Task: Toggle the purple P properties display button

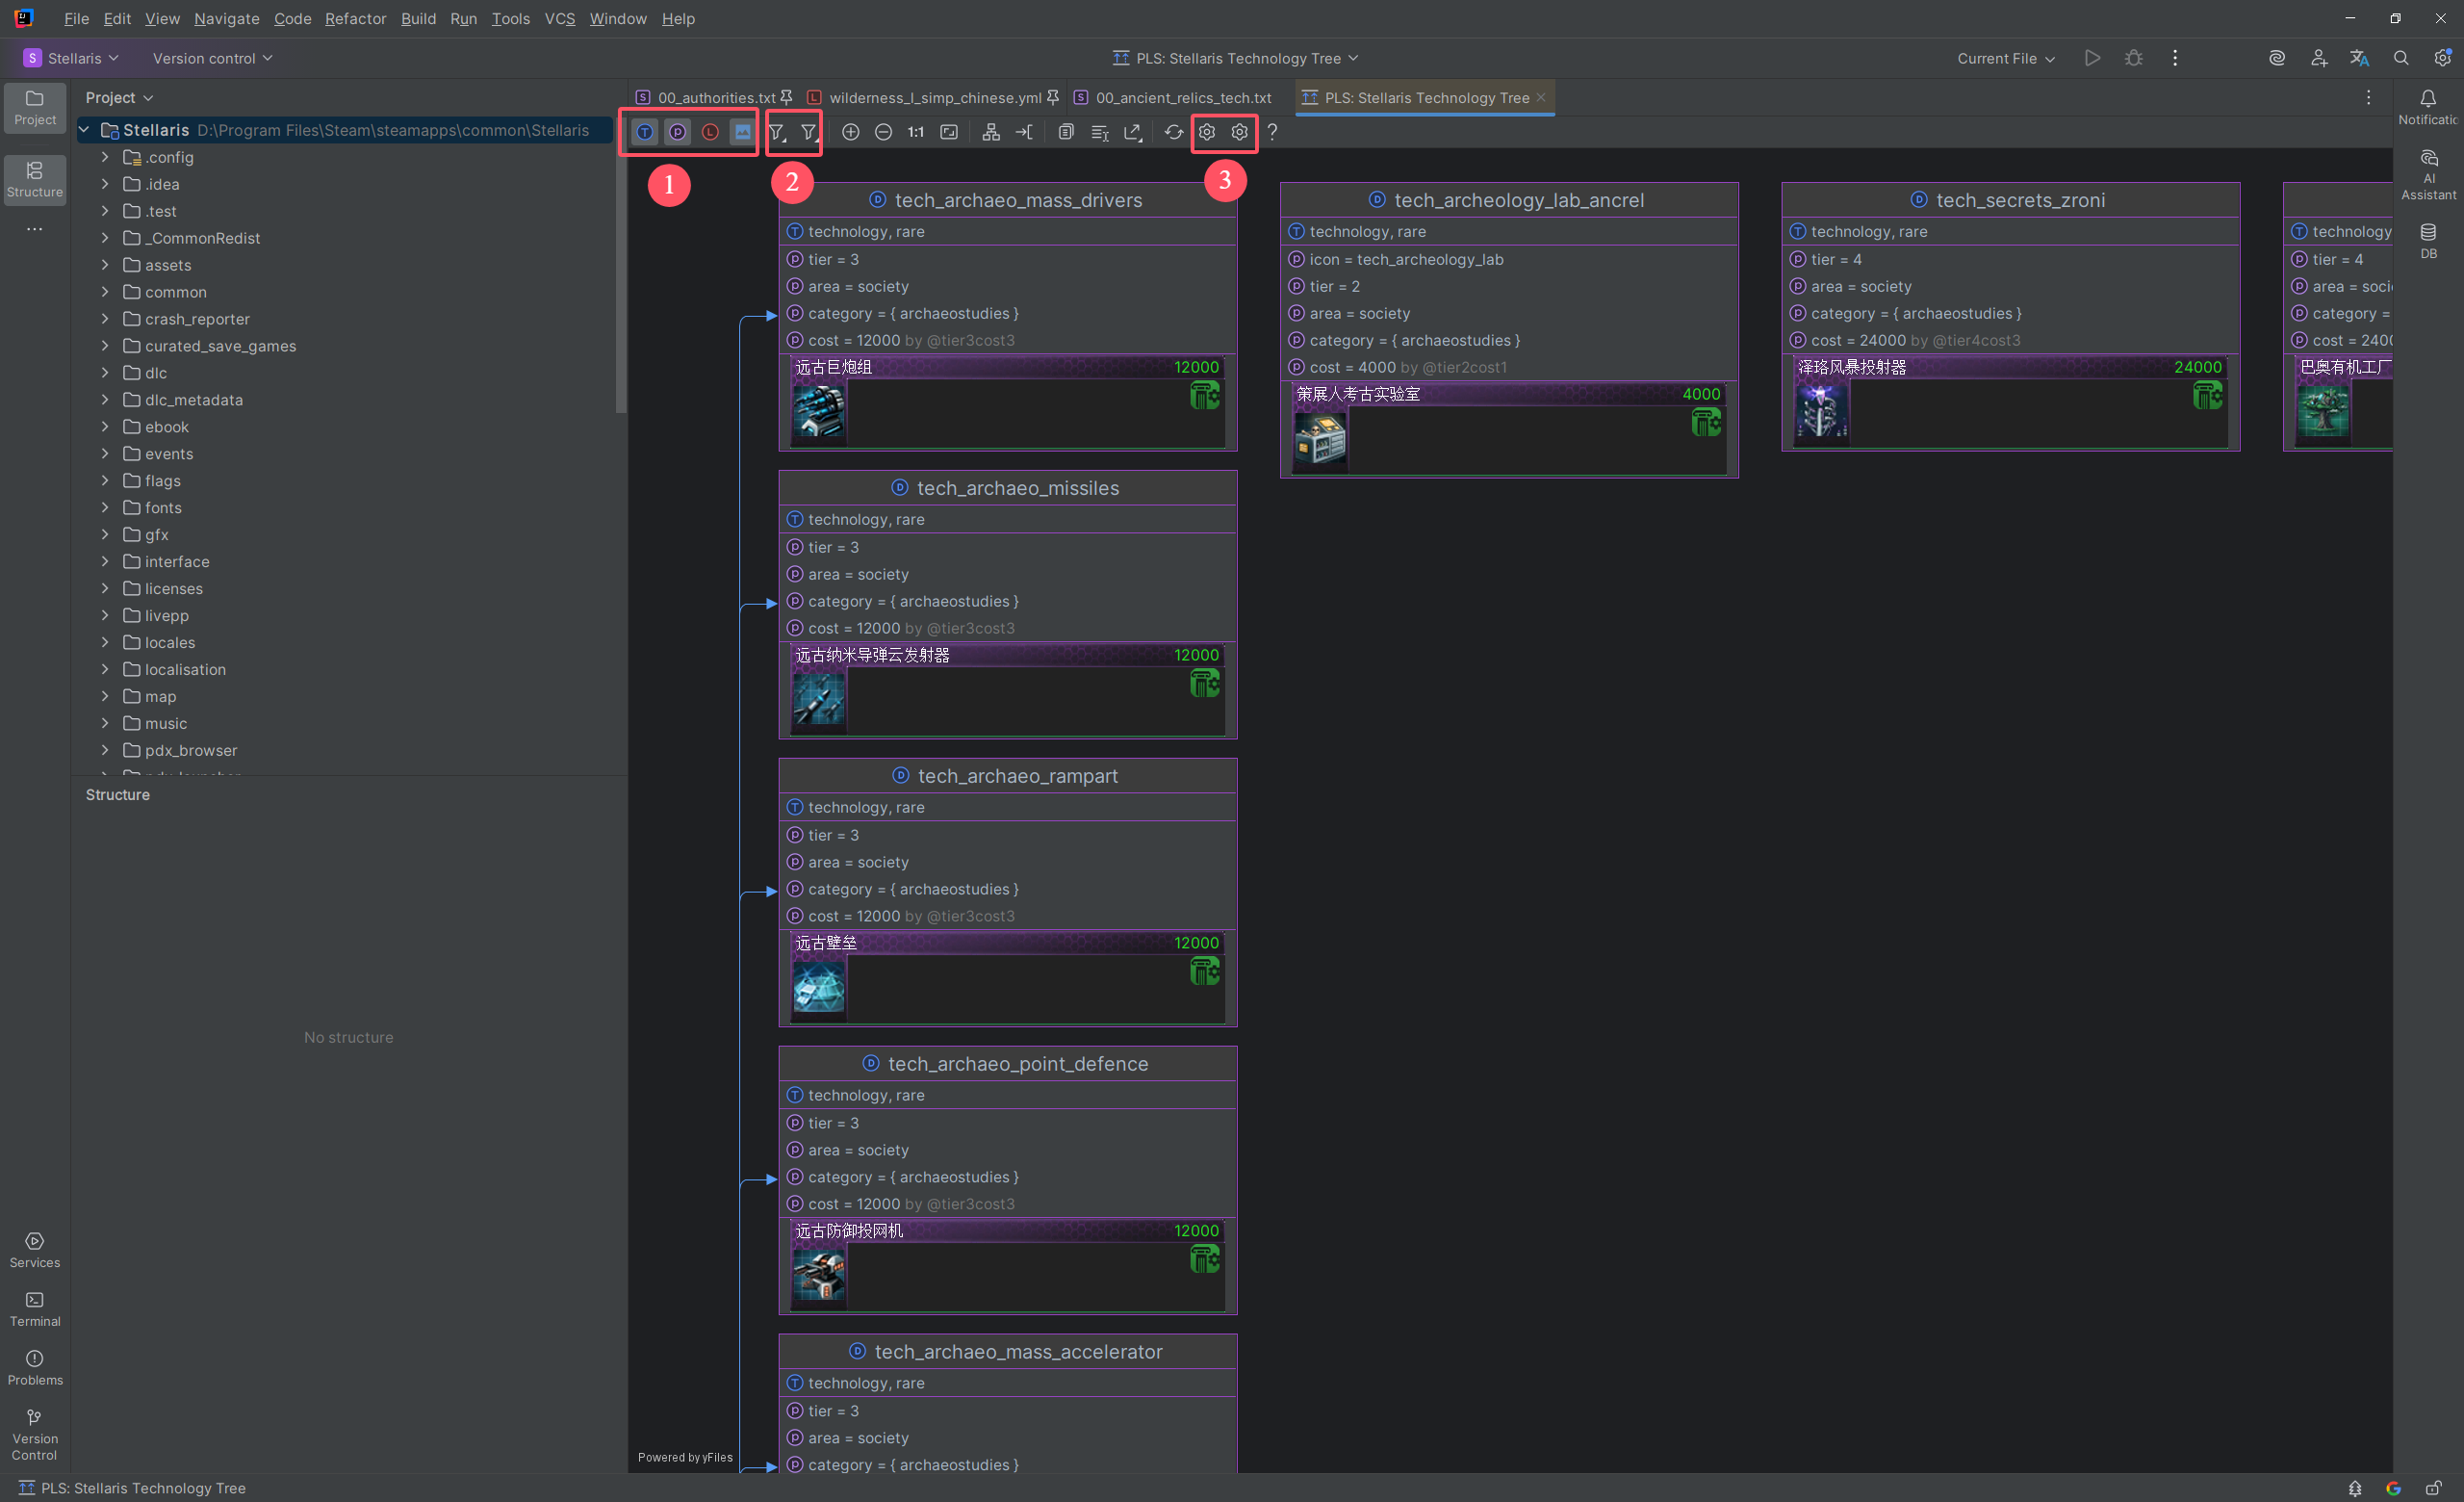Action: [677, 132]
